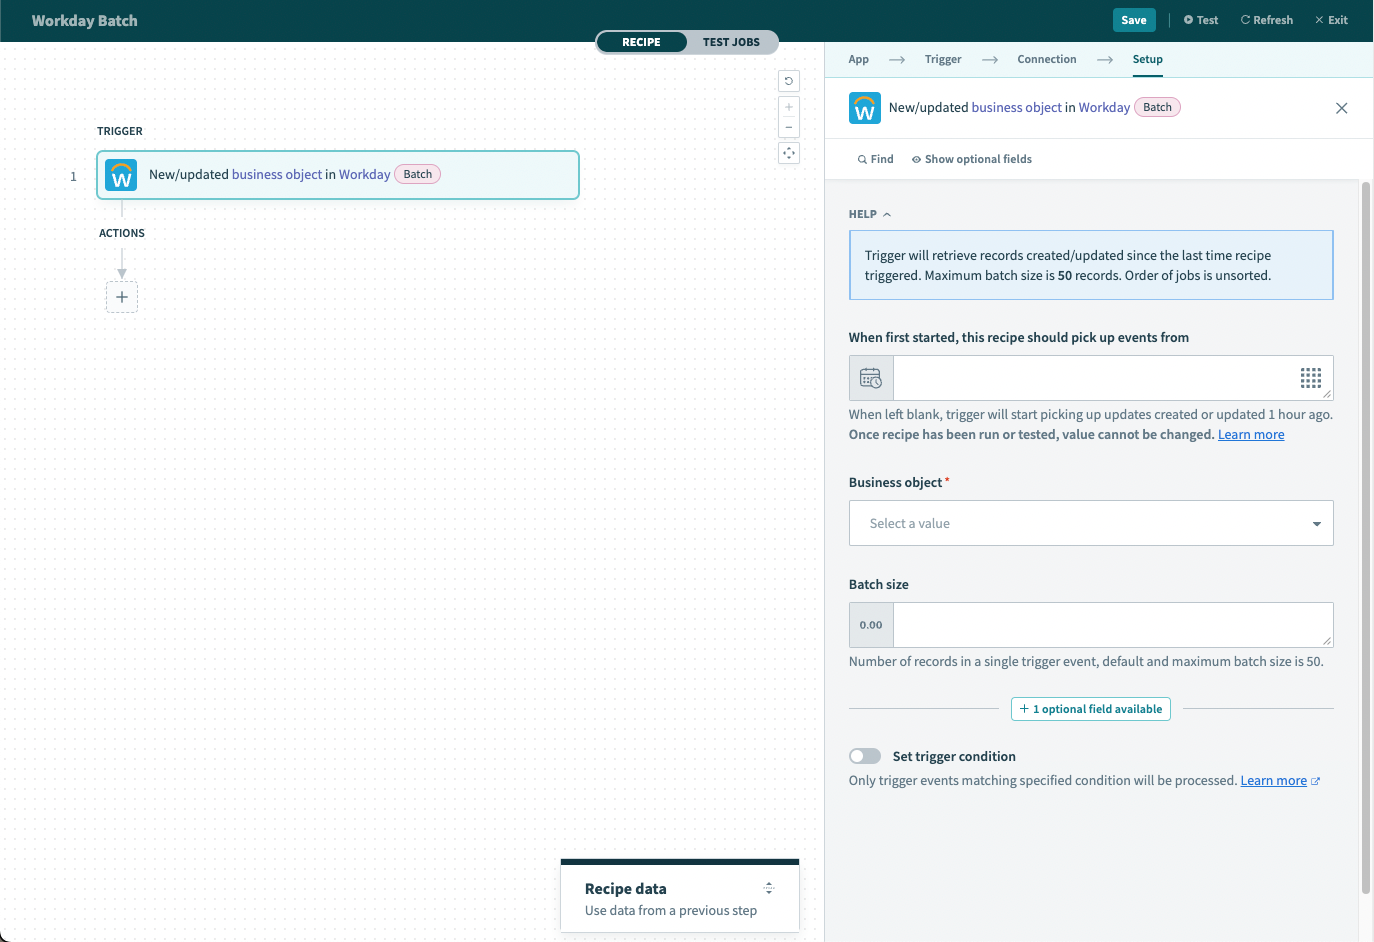Open the datapill formula grid icon

[1311, 378]
